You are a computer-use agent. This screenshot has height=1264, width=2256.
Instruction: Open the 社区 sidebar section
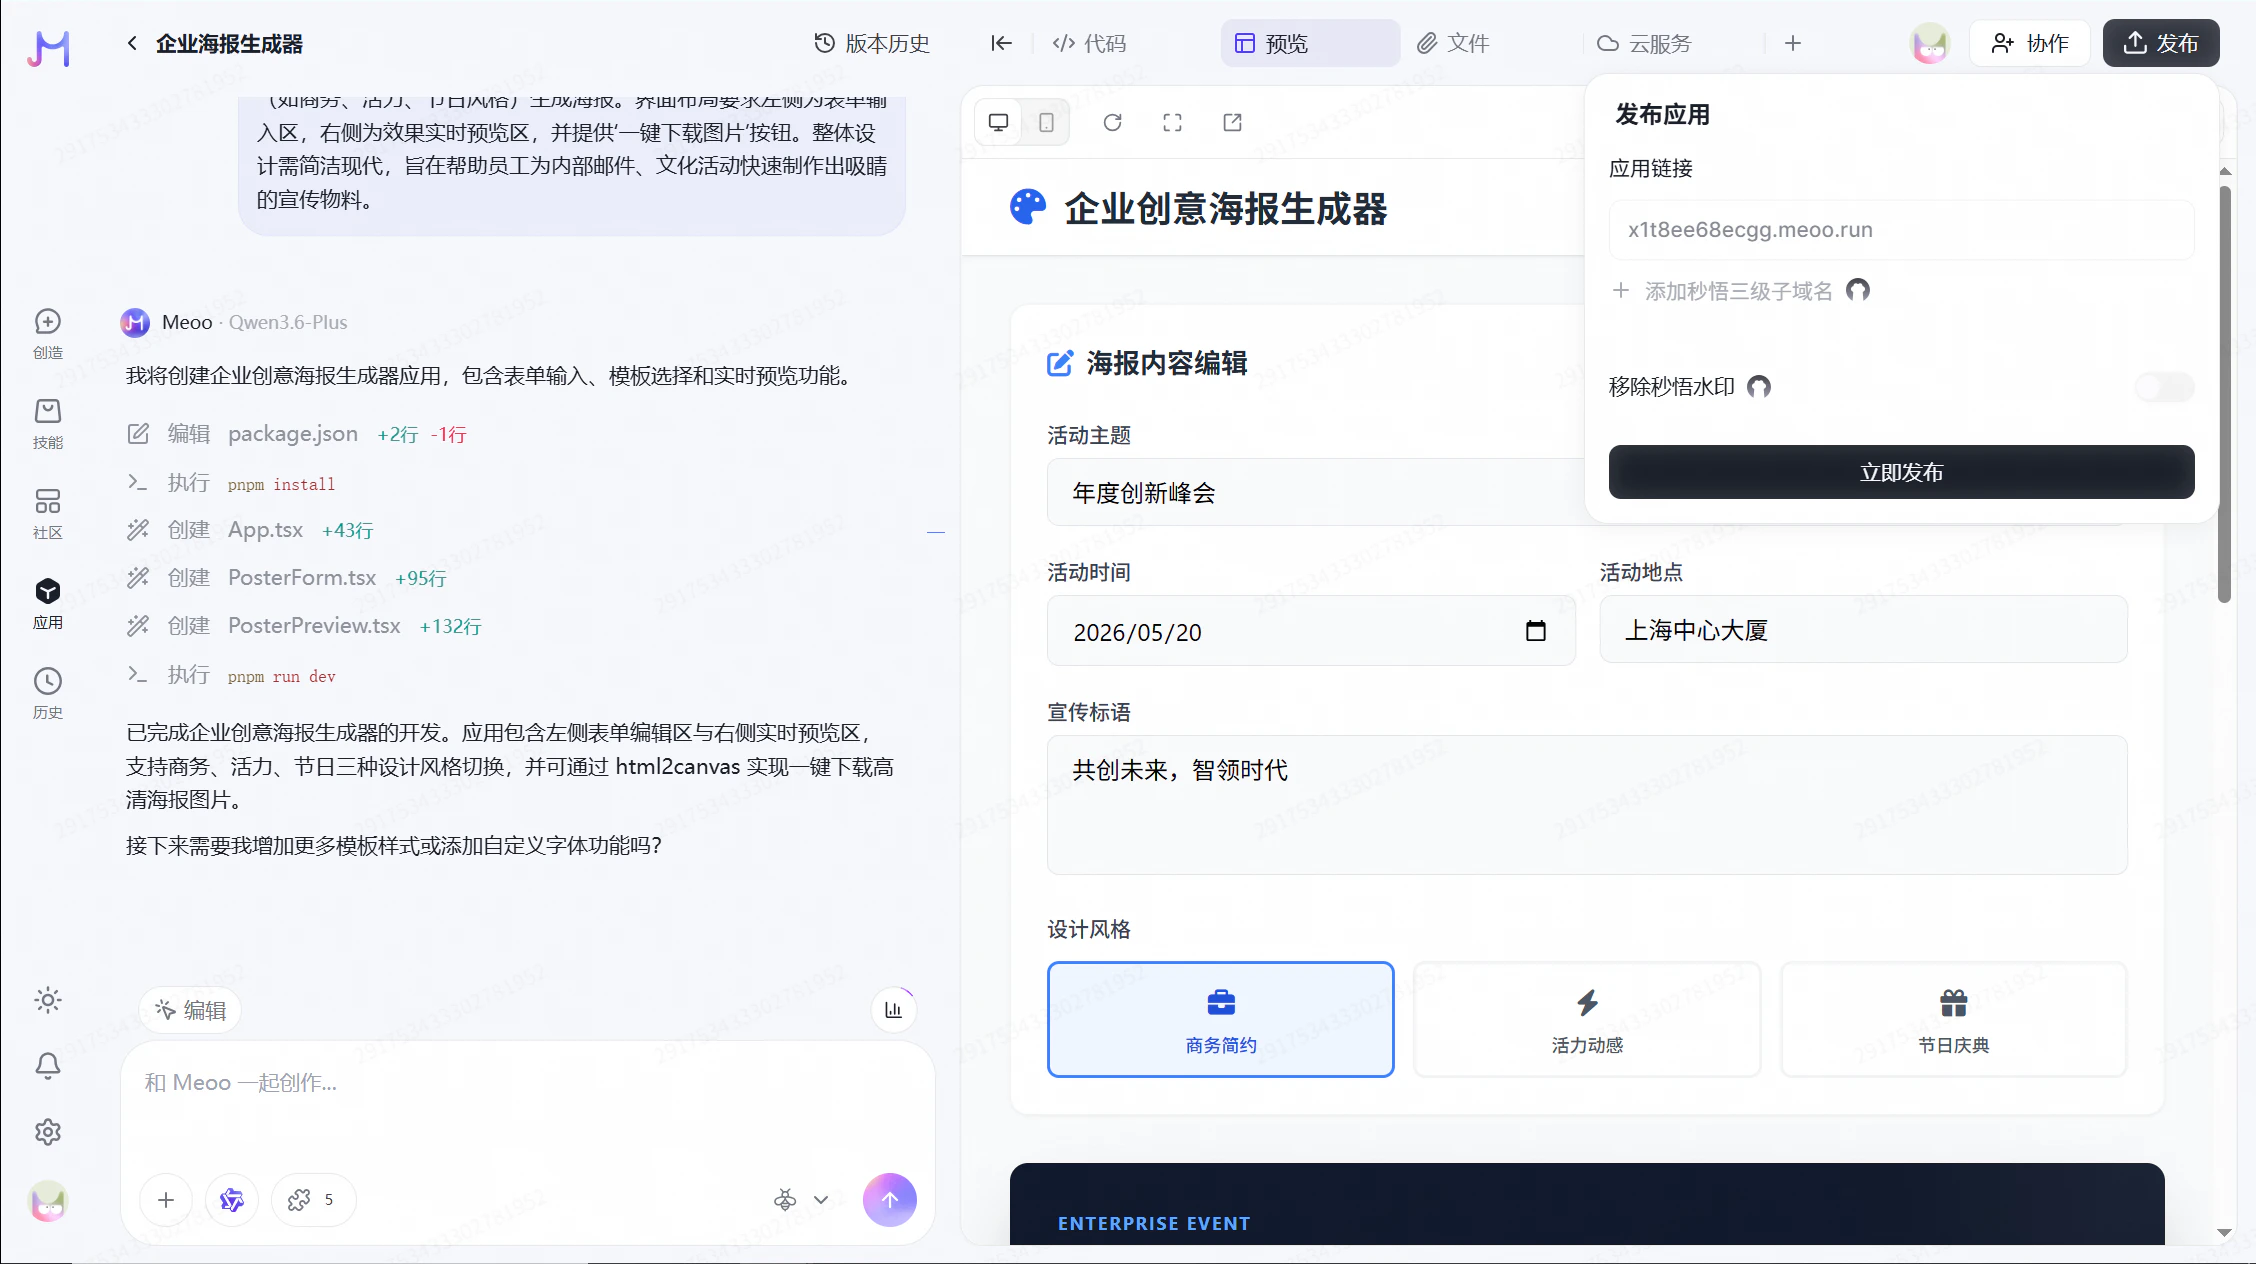click(x=47, y=513)
